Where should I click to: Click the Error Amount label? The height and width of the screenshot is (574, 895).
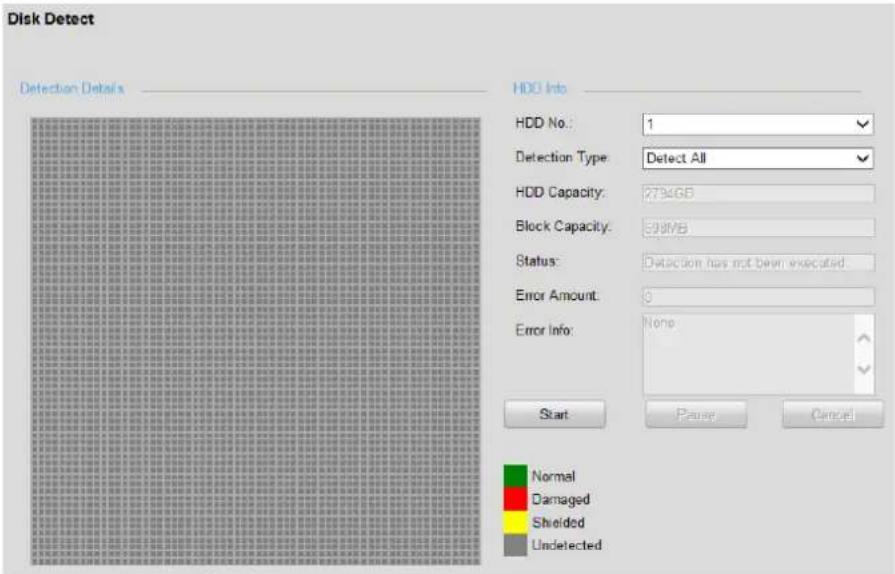(557, 296)
